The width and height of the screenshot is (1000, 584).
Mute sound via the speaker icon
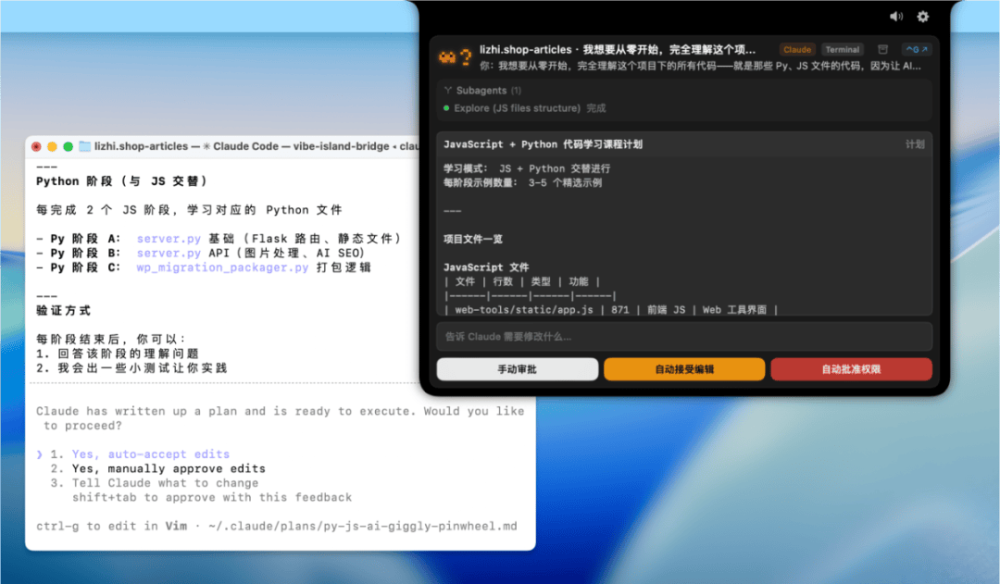(x=896, y=17)
